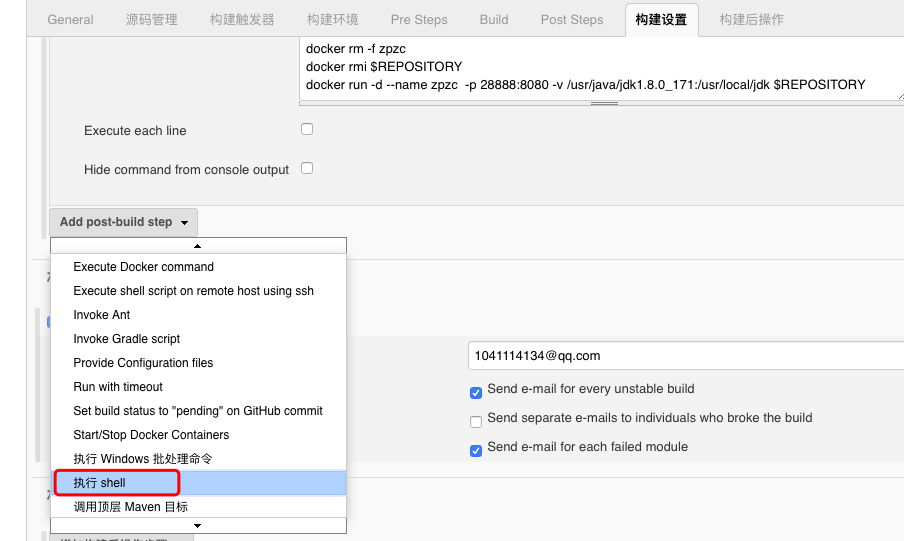The image size is (904, 541).
Task: Enable separate e-mails to individuals who broke build
Action: point(476,422)
